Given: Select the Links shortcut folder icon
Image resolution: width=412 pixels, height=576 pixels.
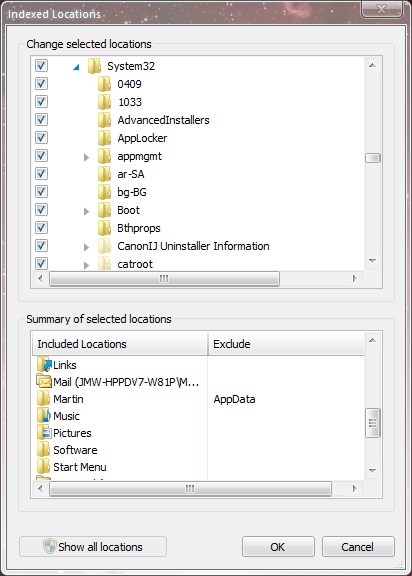Looking at the screenshot, I should [44, 365].
